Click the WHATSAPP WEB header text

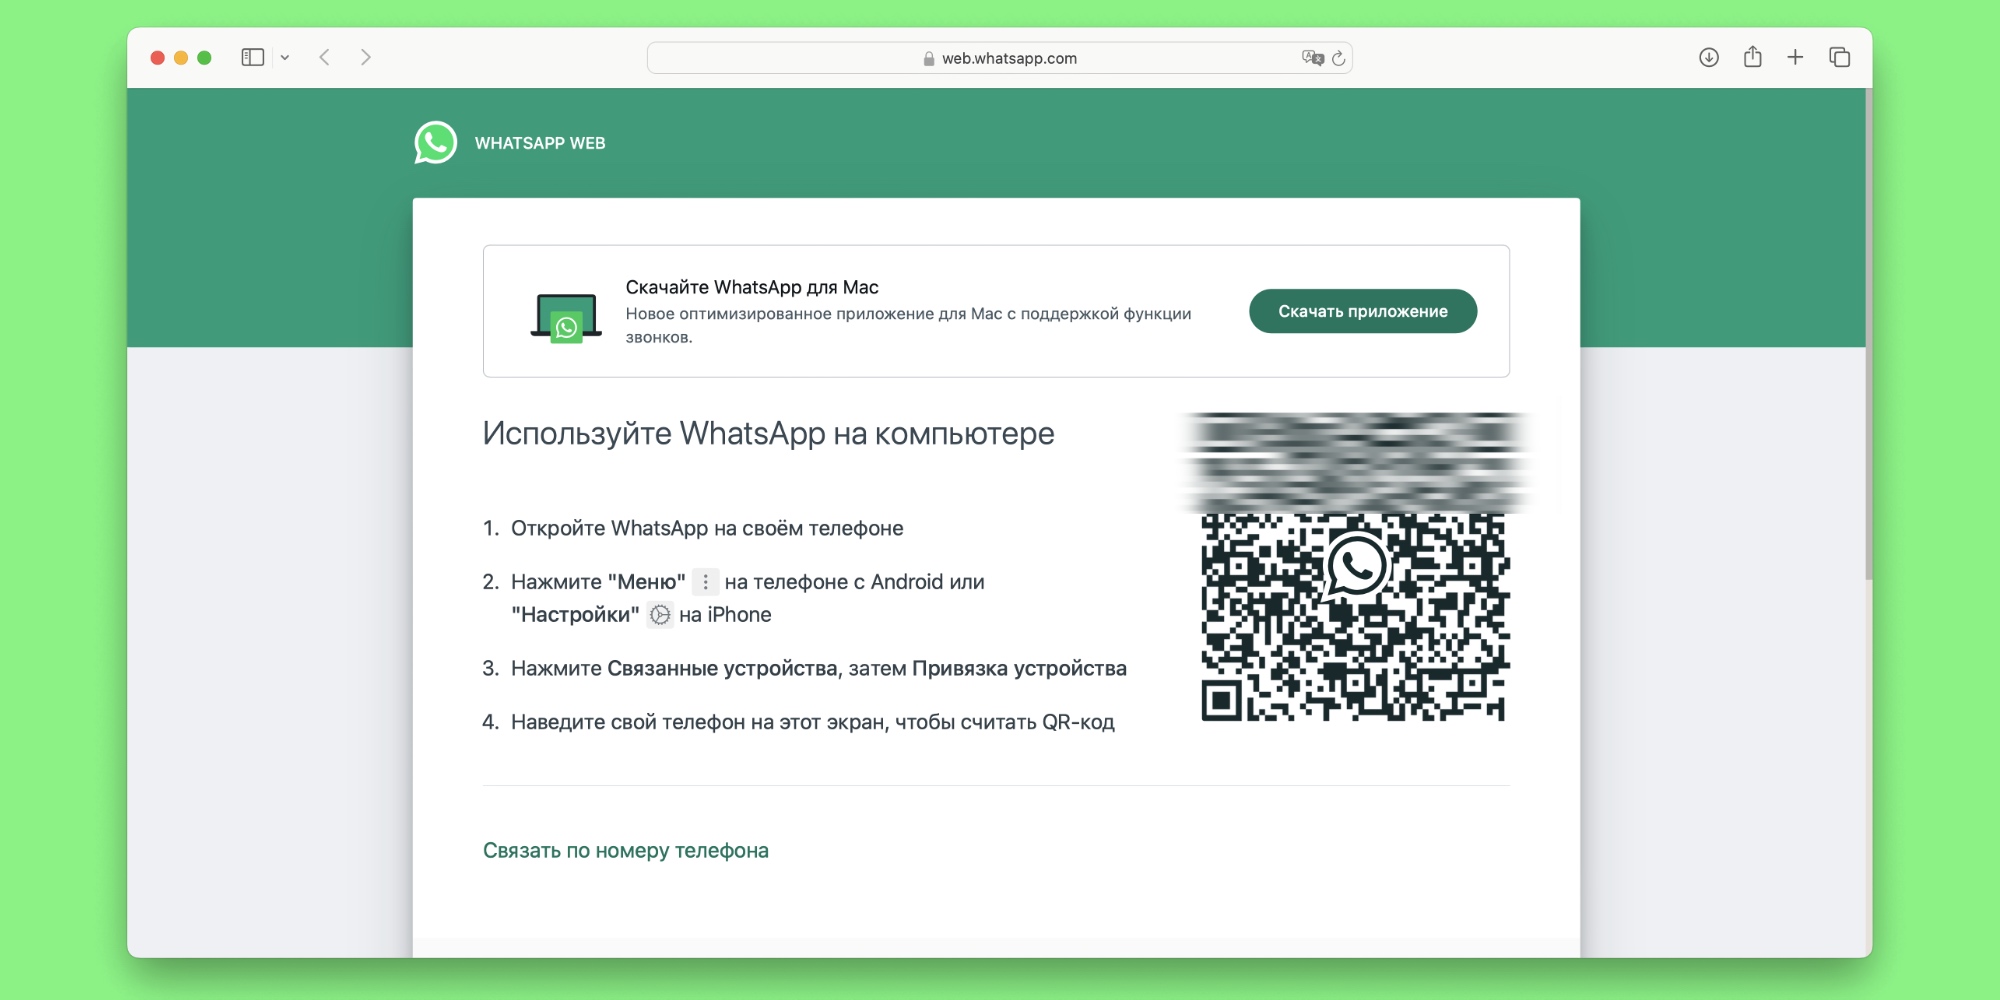(x=540, y=143)
